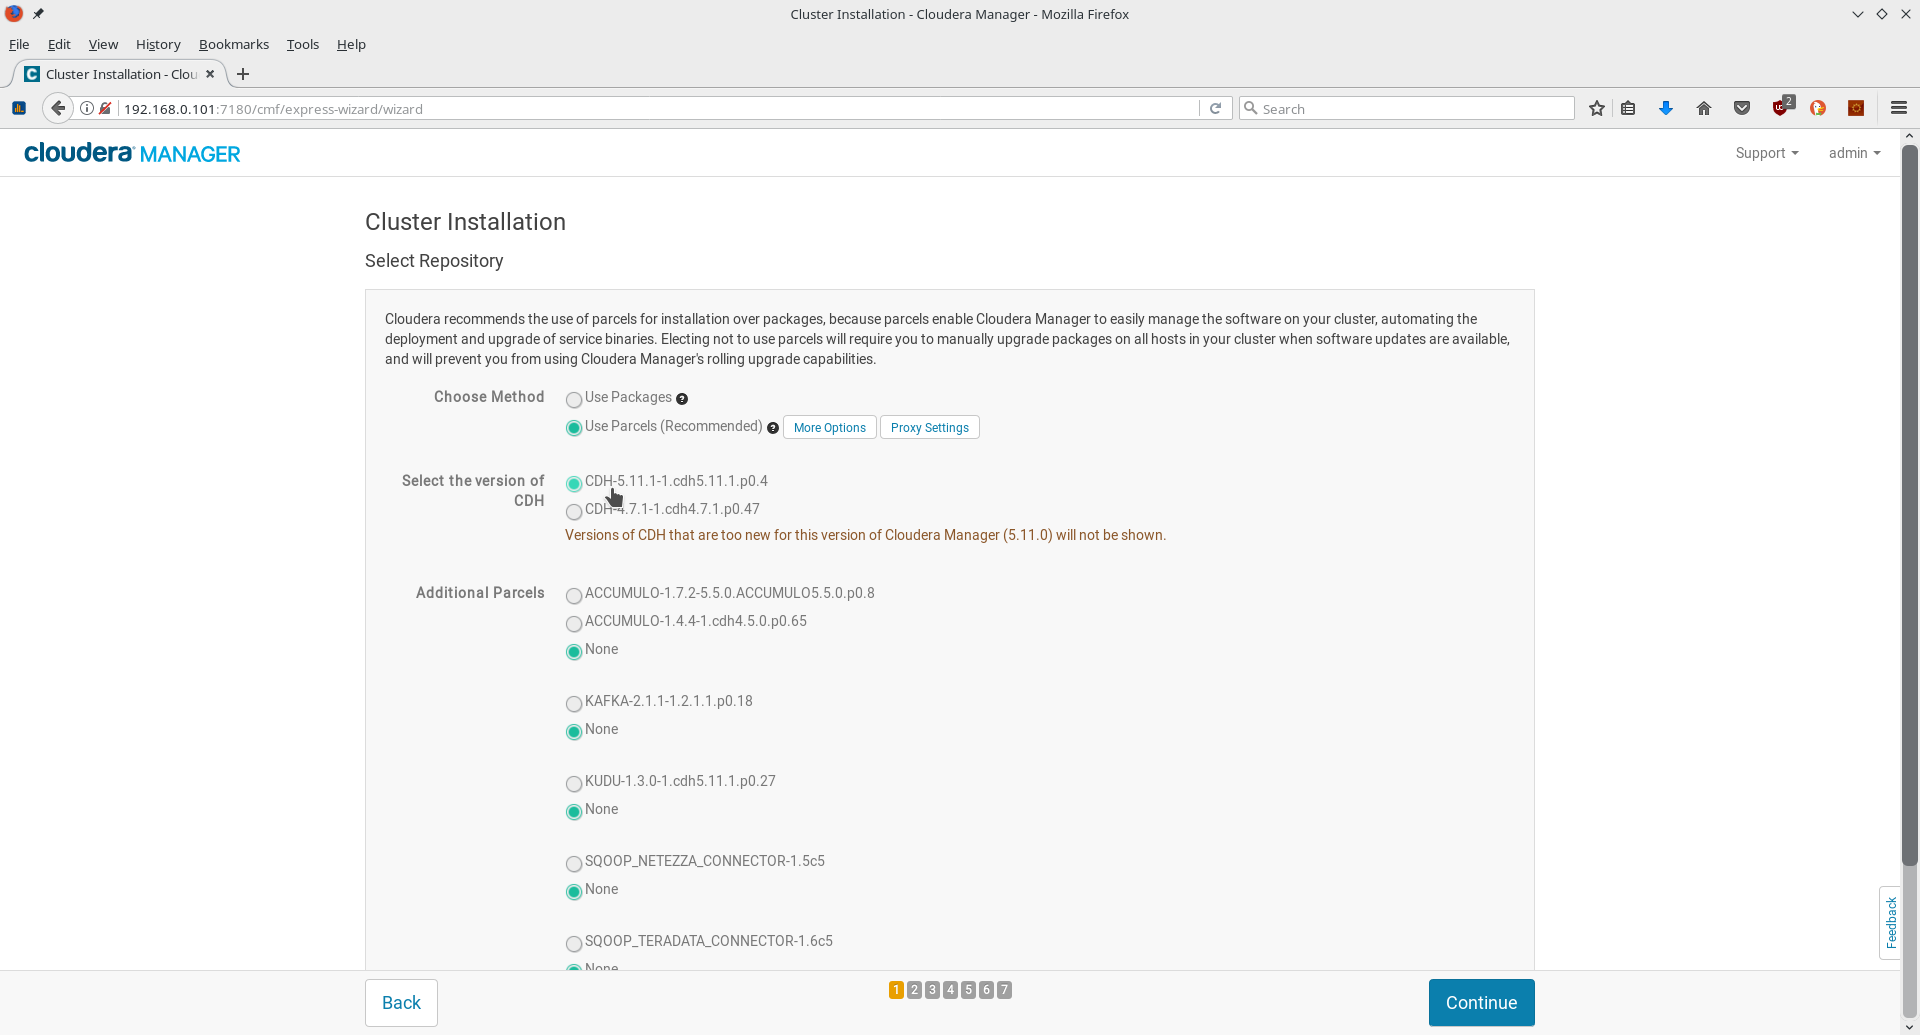Click the bookmark star icon

(x=1597, y=108)
